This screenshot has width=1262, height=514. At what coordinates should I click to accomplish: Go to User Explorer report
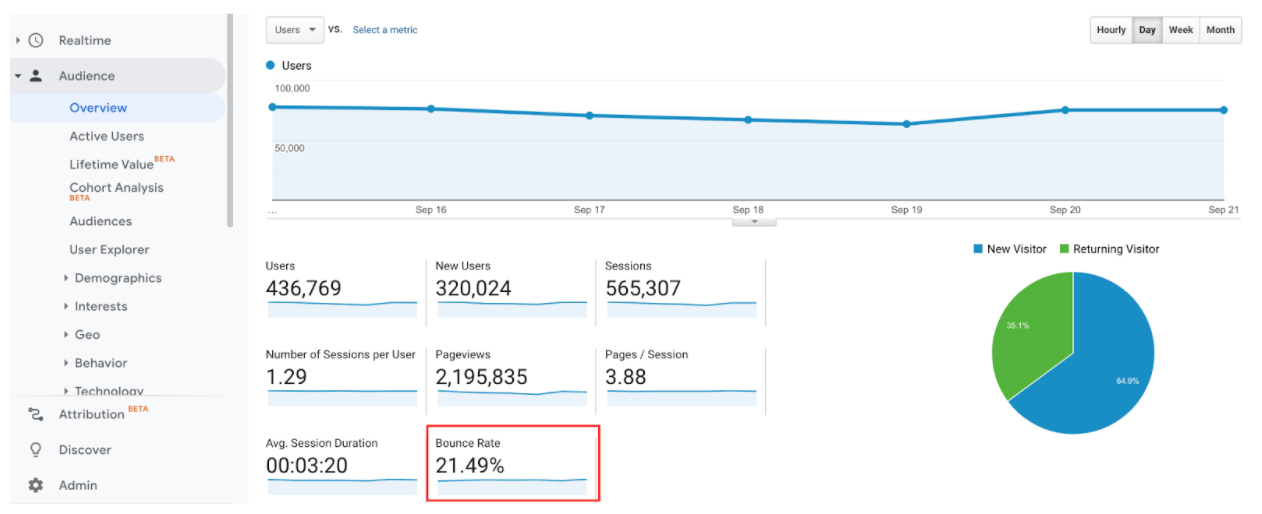(x=109, y=250)
